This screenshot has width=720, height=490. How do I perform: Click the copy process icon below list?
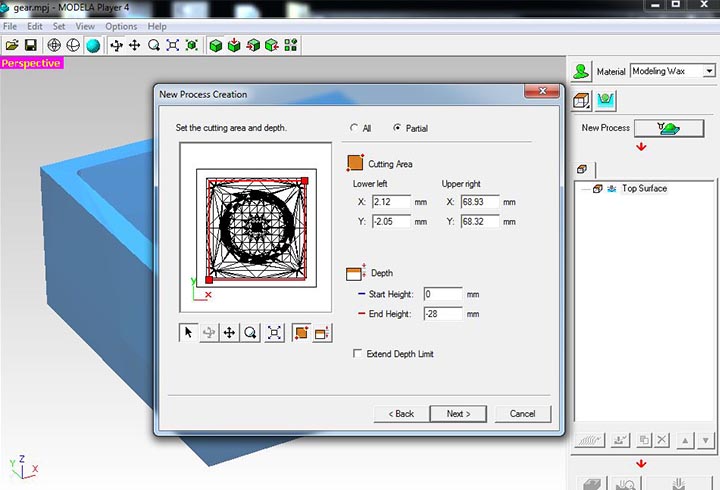tap(644, 440)
